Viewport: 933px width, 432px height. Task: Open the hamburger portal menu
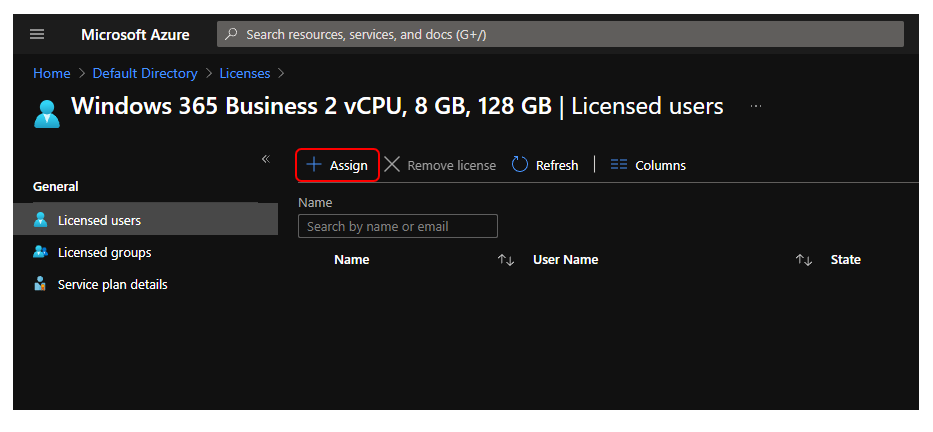(x=37, y=35)
